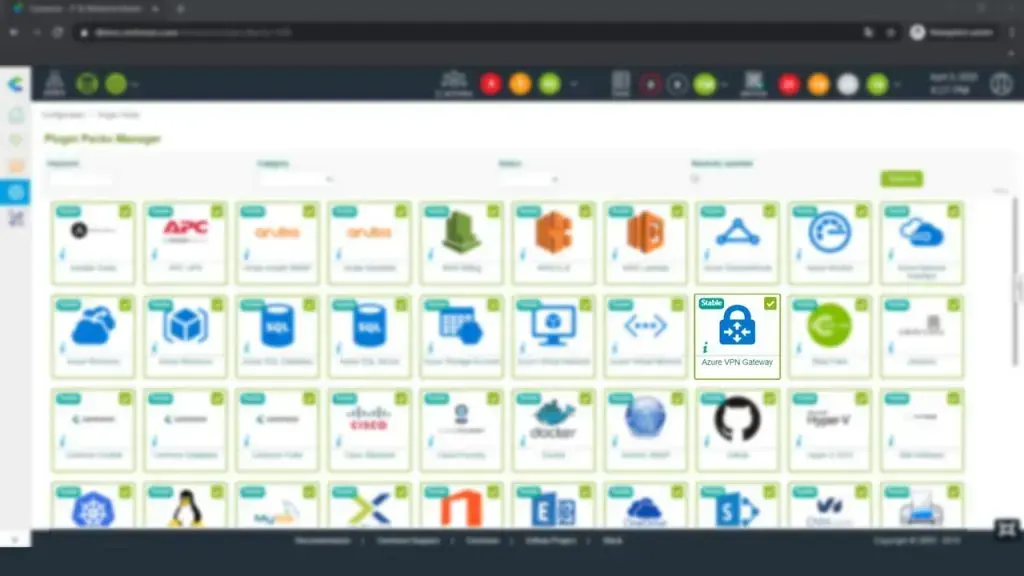The image size is (1024, 576).
Task: Open the Azure VPN Gateway plugin pack card
Action: pyautogui.click(x=737, y=336)
